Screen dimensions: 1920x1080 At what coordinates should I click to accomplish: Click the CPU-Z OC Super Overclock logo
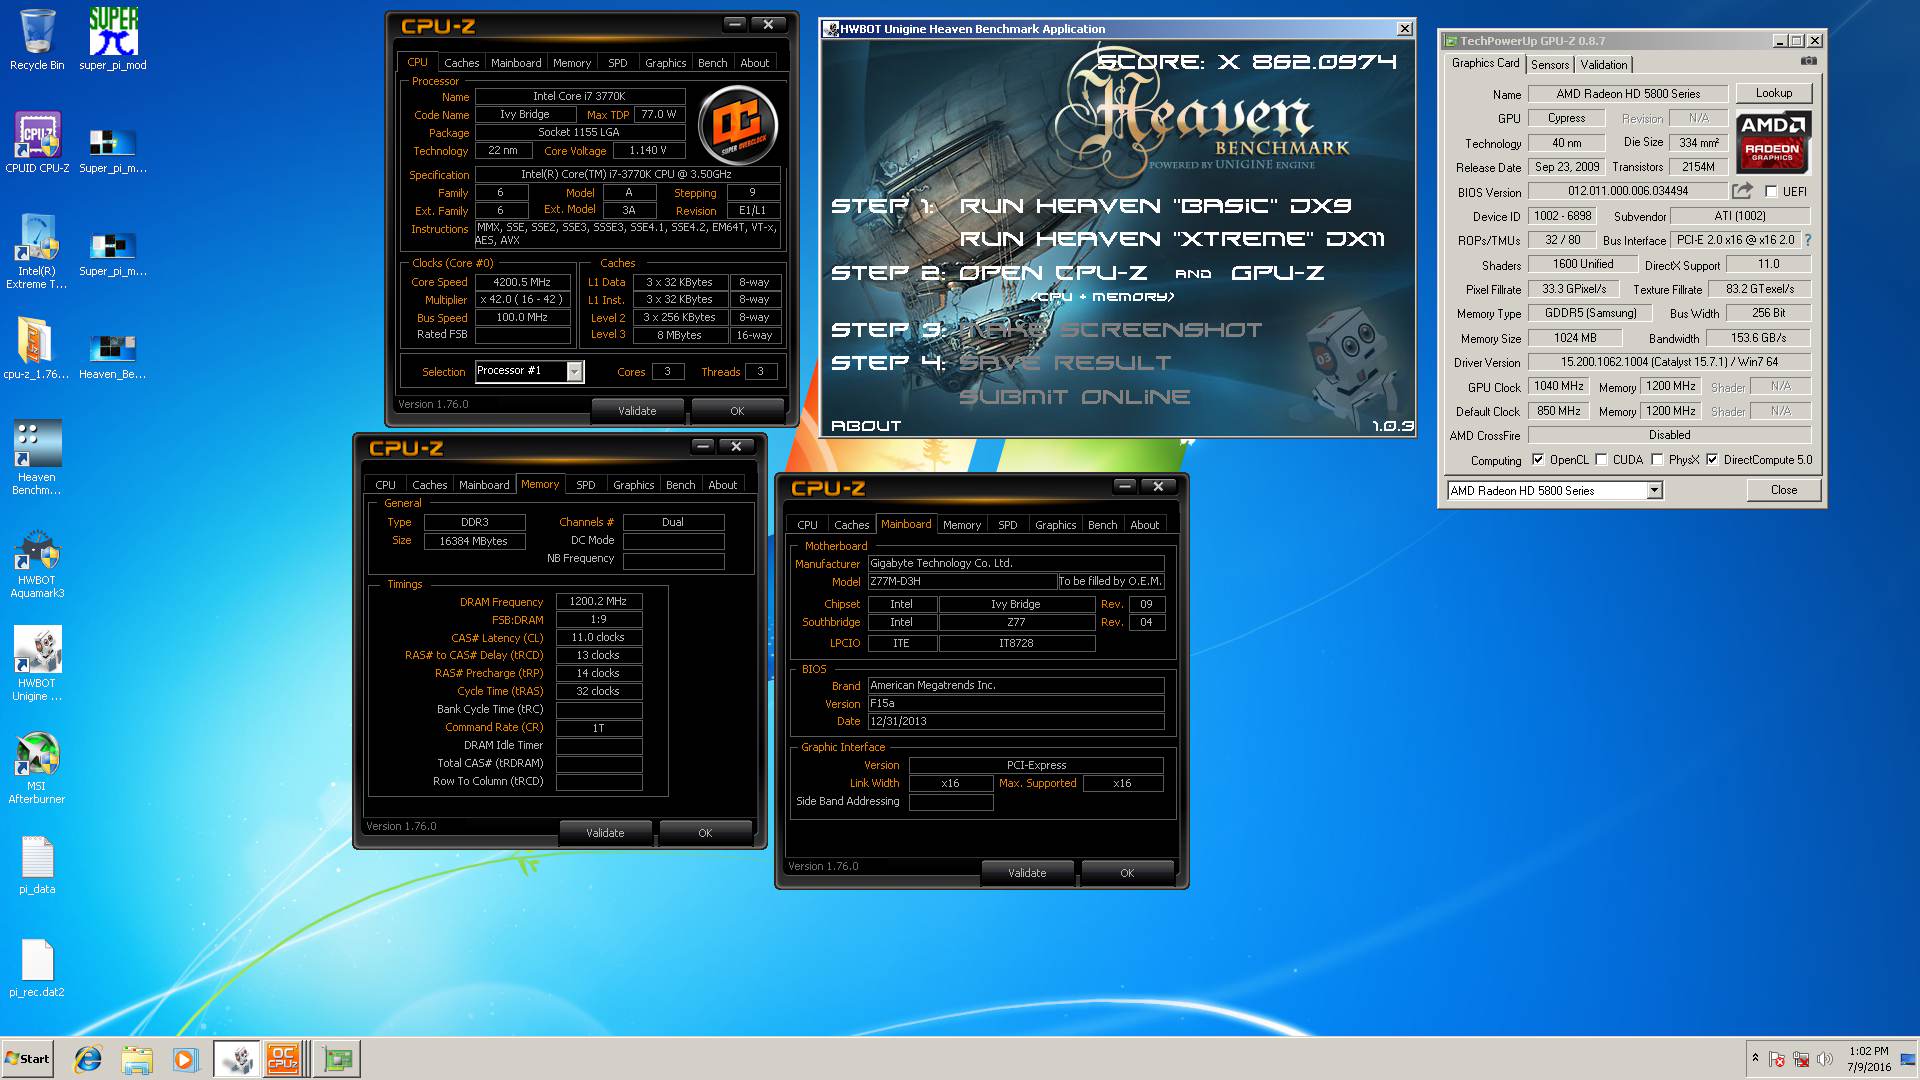[737, 125]
